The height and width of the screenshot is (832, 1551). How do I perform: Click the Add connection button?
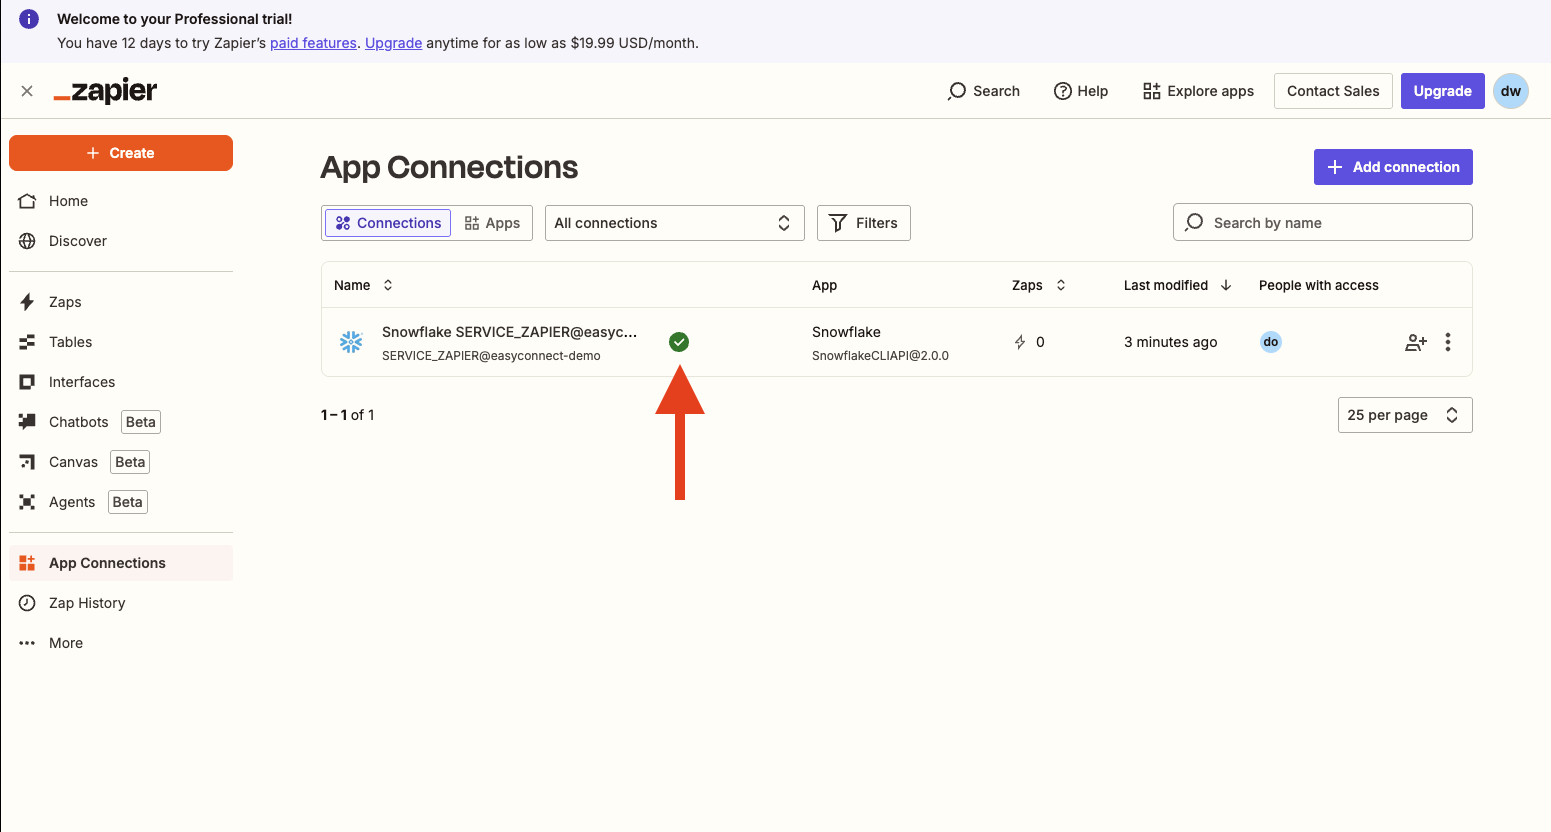pyautogui.click(x=1393, y=167)
